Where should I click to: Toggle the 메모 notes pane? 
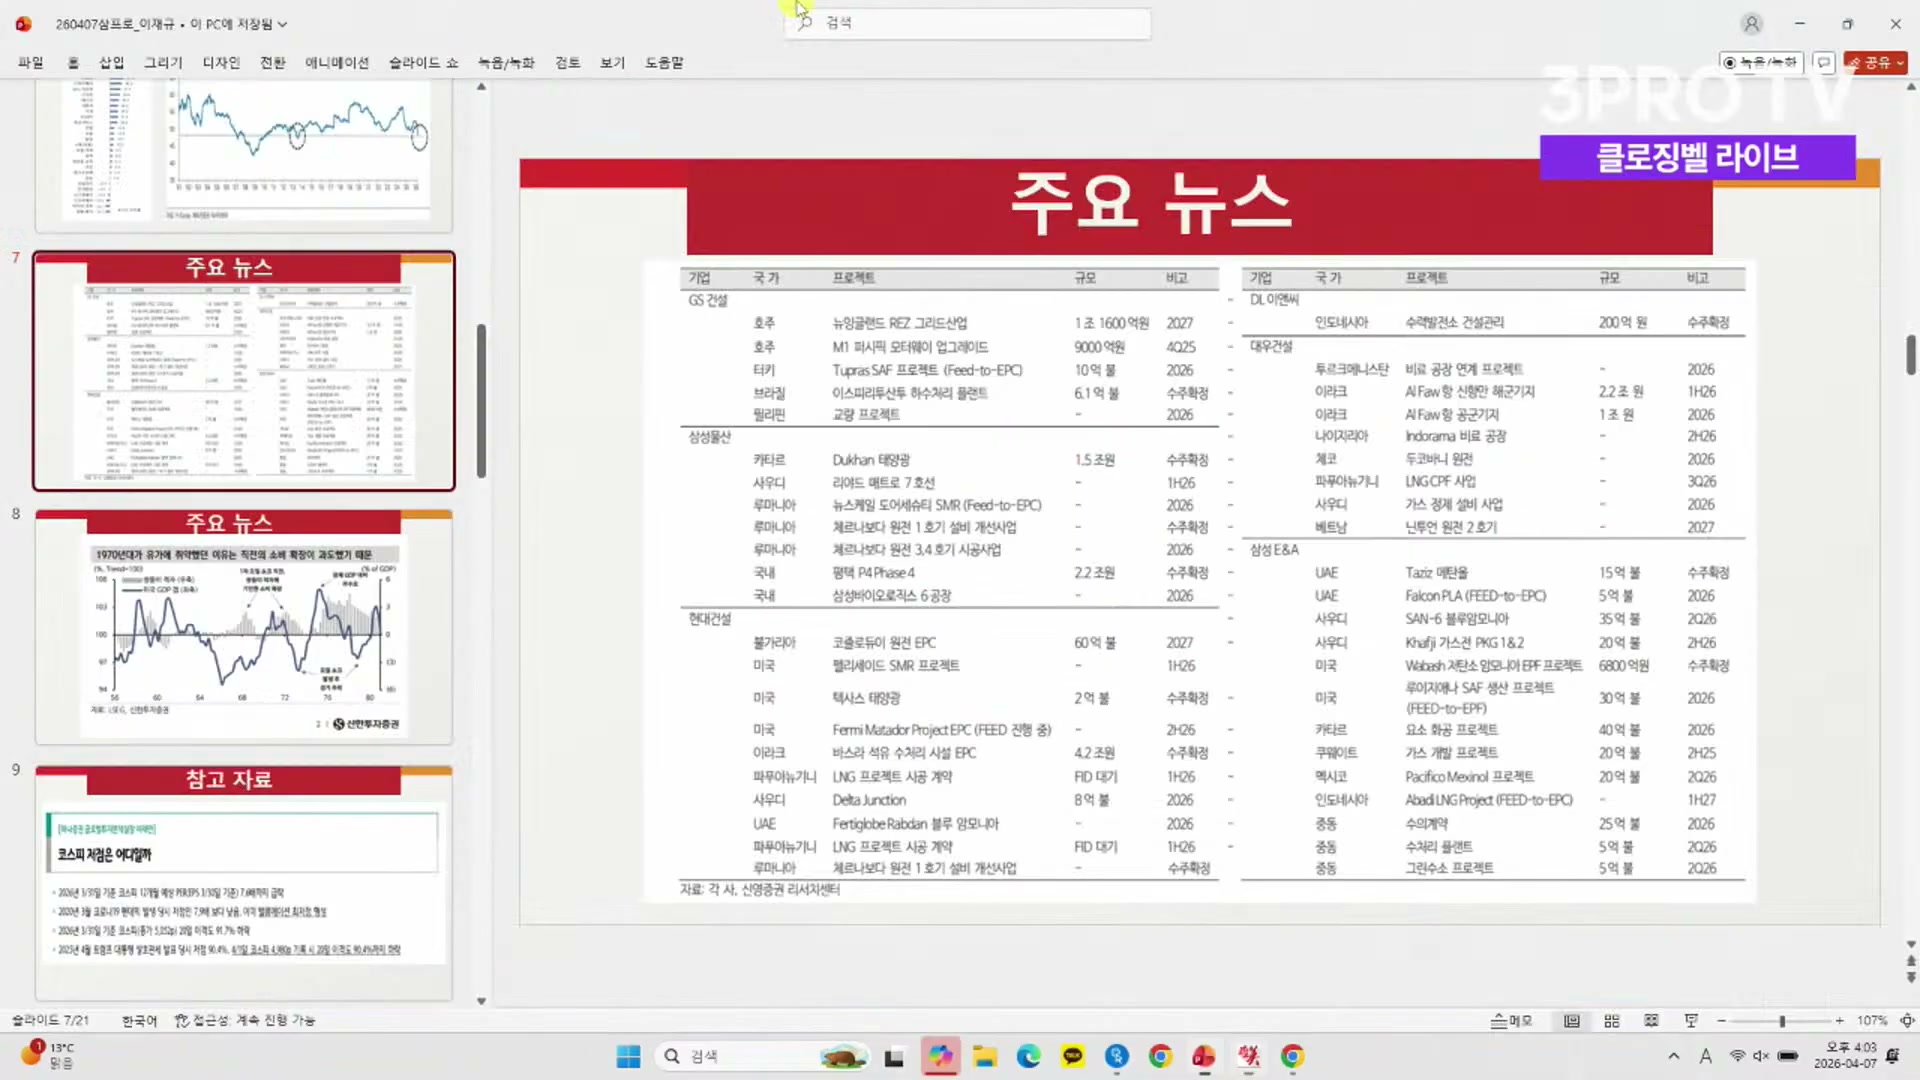(x=1512, y=1021)
